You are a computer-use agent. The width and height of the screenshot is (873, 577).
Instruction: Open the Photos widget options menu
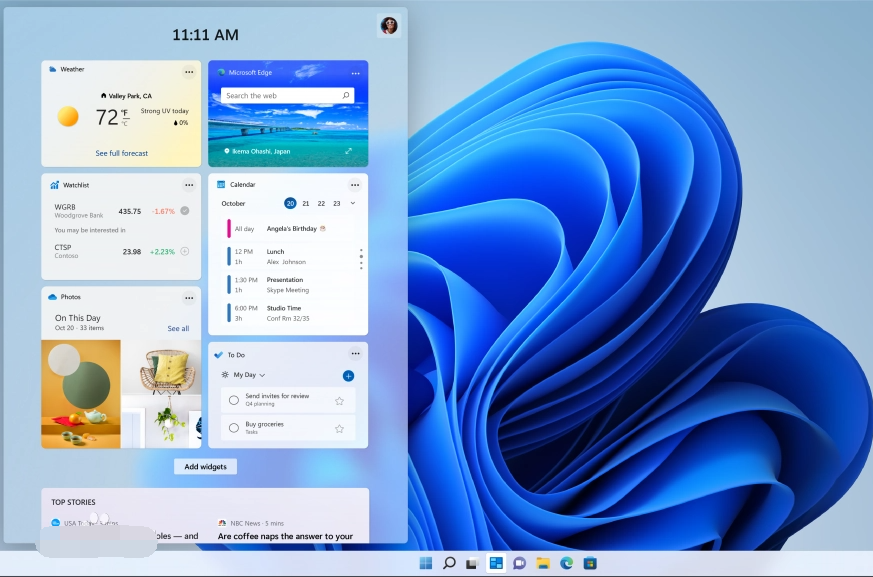[189, 297]
